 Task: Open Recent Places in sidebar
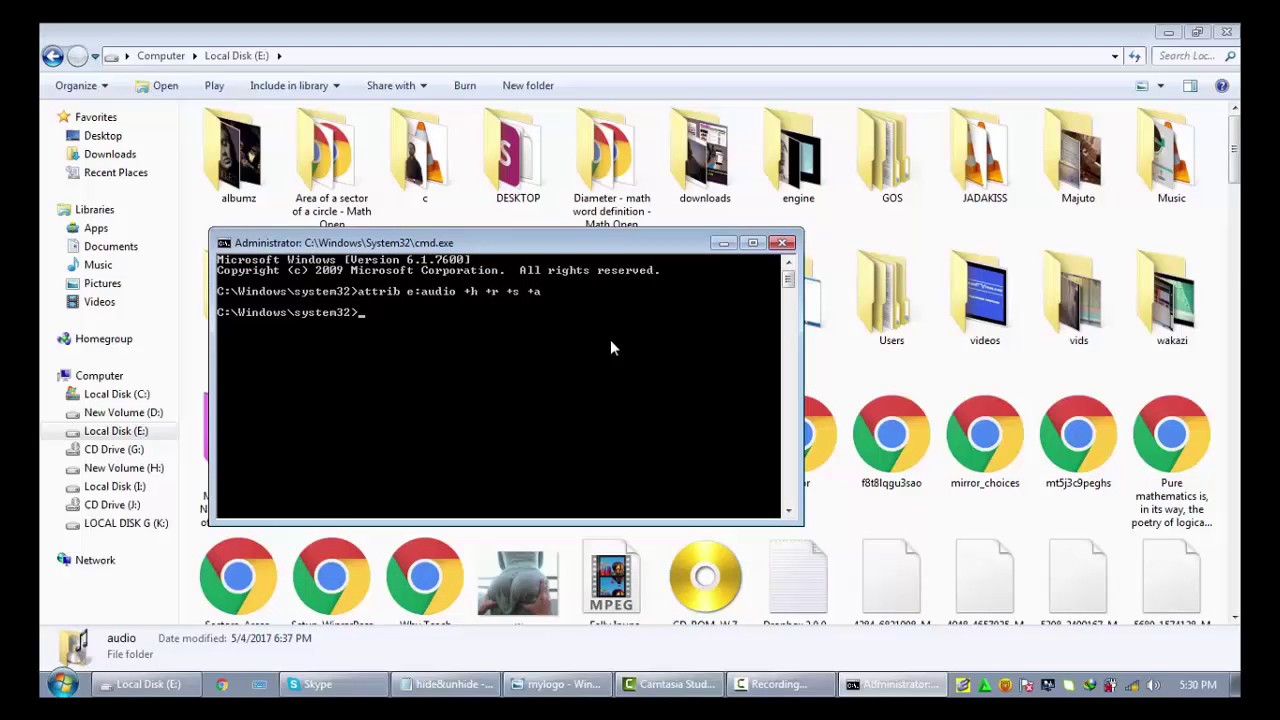coord(116,173)
